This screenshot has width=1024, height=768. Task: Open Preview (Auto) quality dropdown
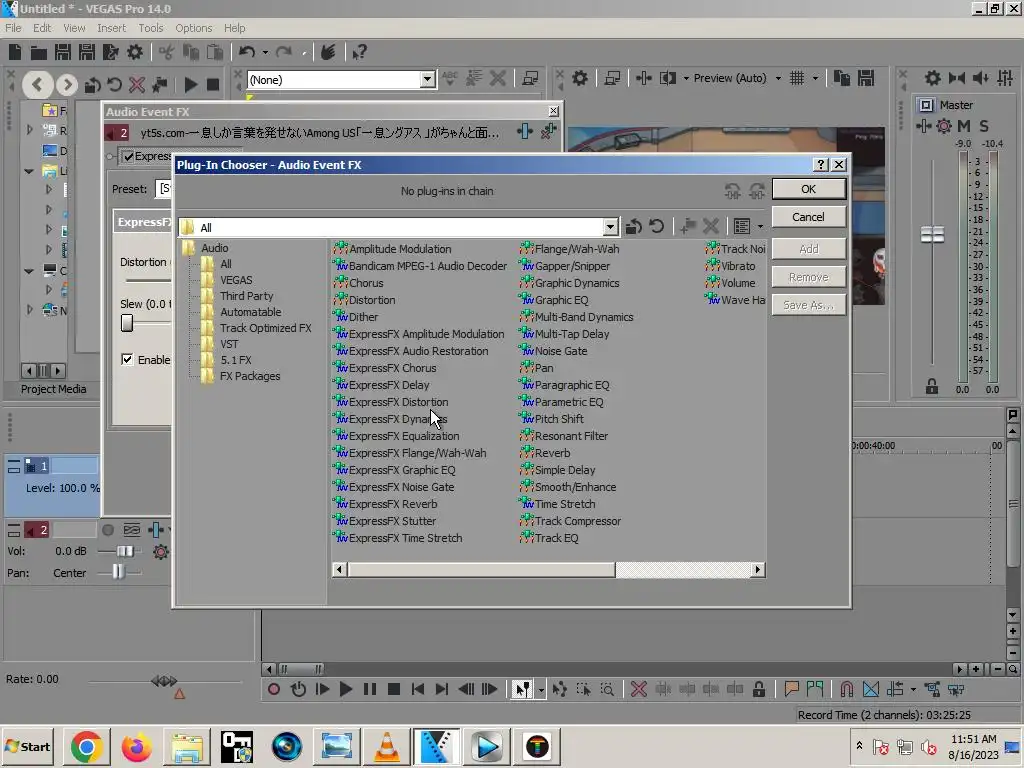778,78
